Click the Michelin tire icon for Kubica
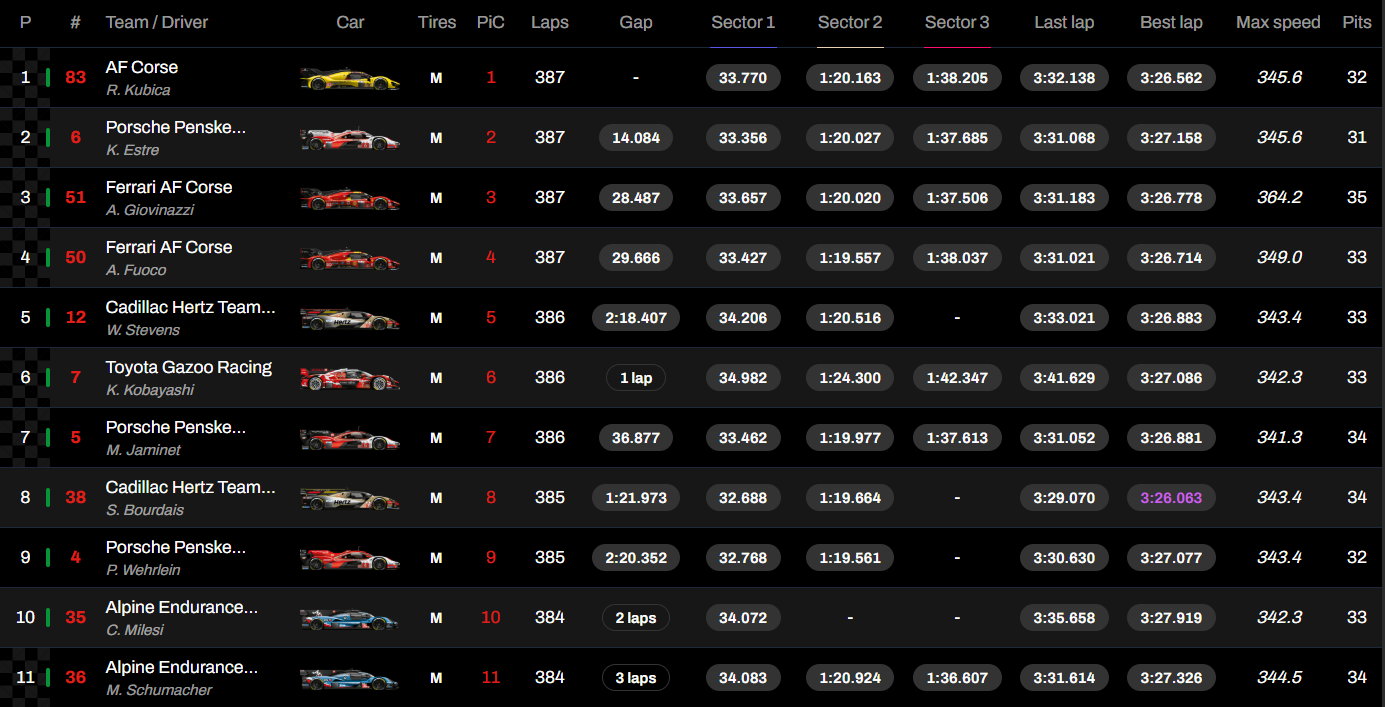This screenshot has width=1385, height=707. [x=436, y=78]
